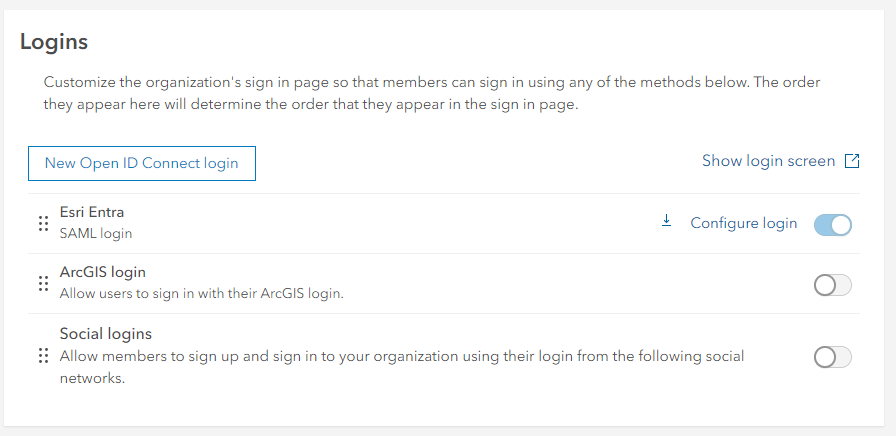Click the word 'networks.' under Social logins
Viewport: 896px width, 436px height.
92,378
